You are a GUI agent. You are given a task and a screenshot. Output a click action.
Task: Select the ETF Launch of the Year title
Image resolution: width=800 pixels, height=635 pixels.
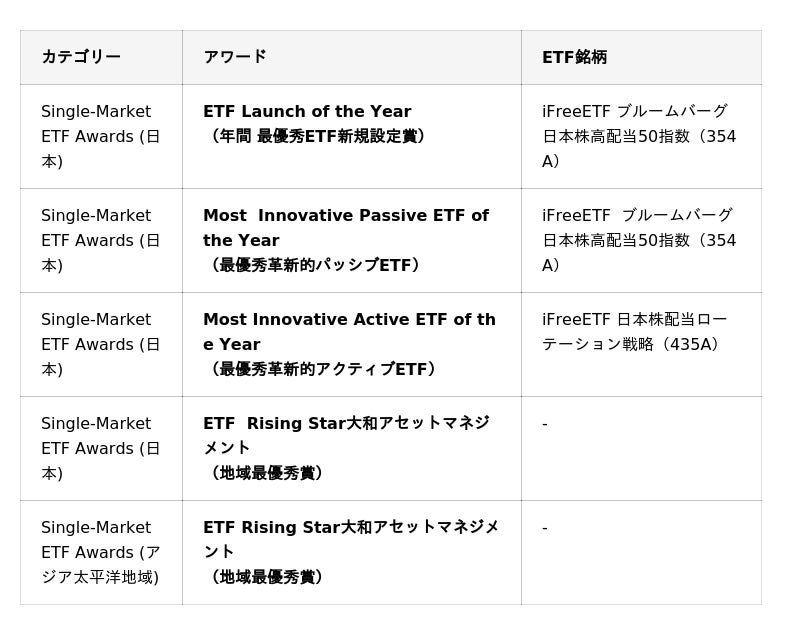coord(307,112)
